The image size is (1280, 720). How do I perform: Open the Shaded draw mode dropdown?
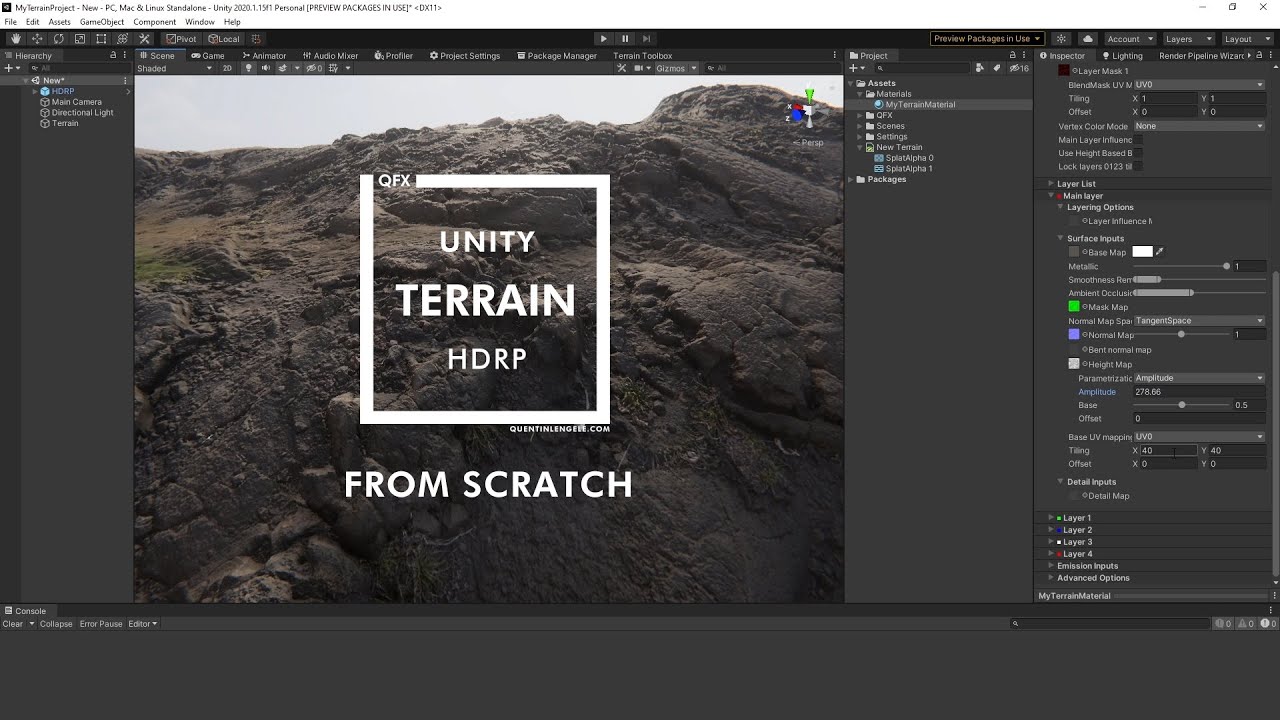(x=176, y=68)
